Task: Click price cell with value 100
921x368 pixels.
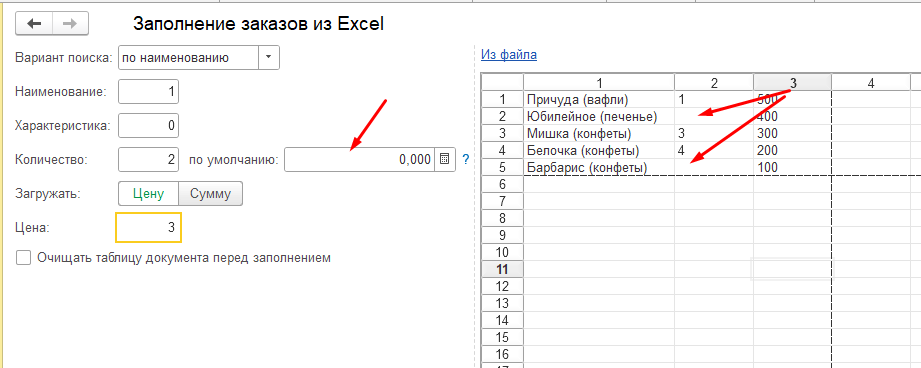Action: coord(792,167)
